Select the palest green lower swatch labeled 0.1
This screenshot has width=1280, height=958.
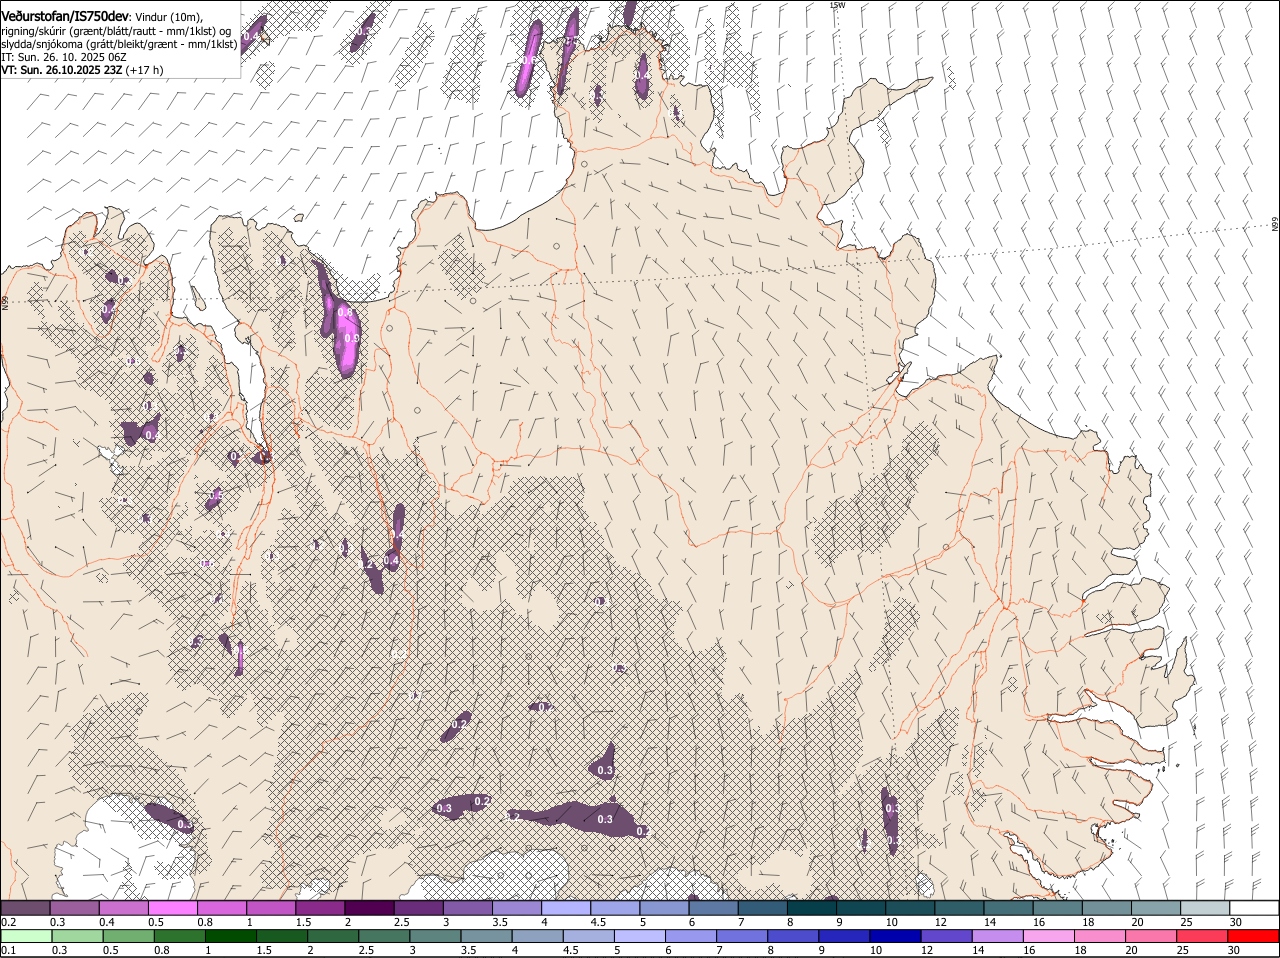tap(26, 937)
